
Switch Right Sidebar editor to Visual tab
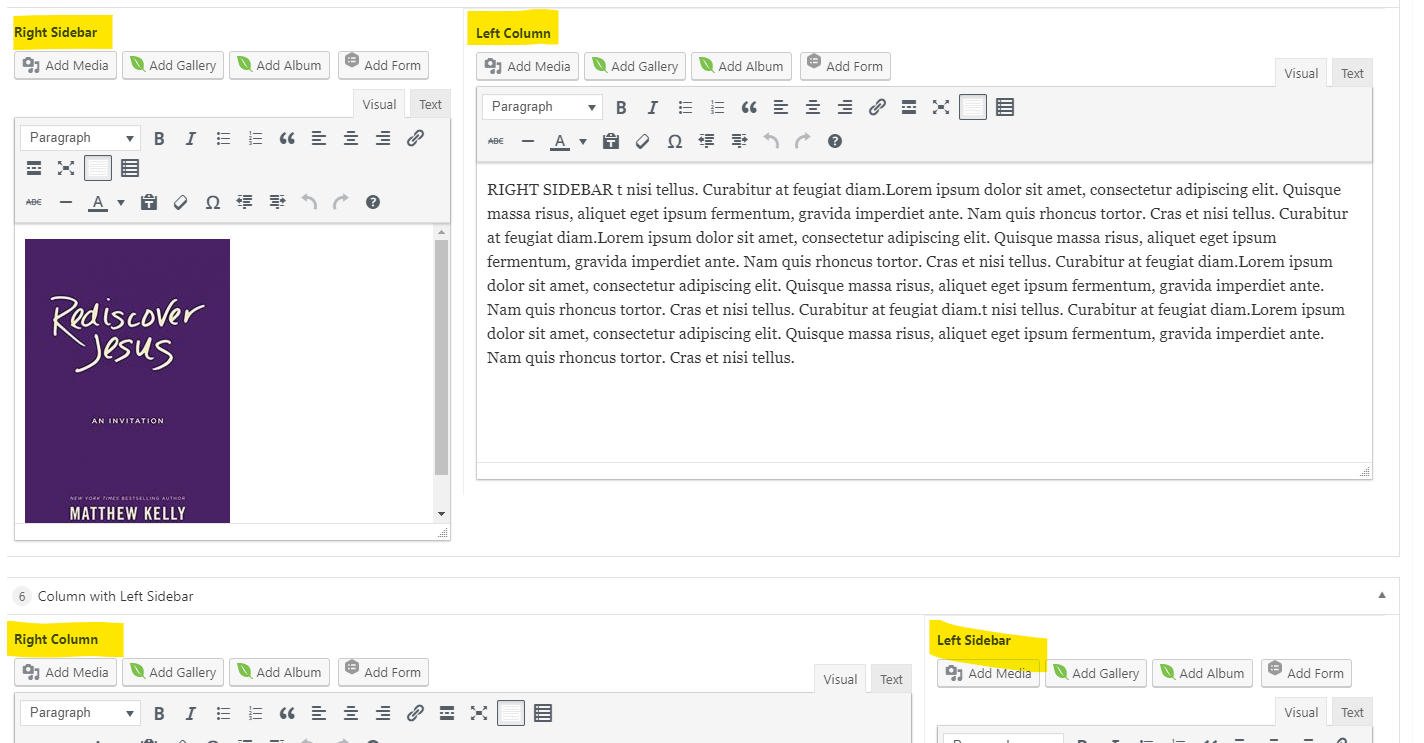pyautogui.click(x=379, y=104)
